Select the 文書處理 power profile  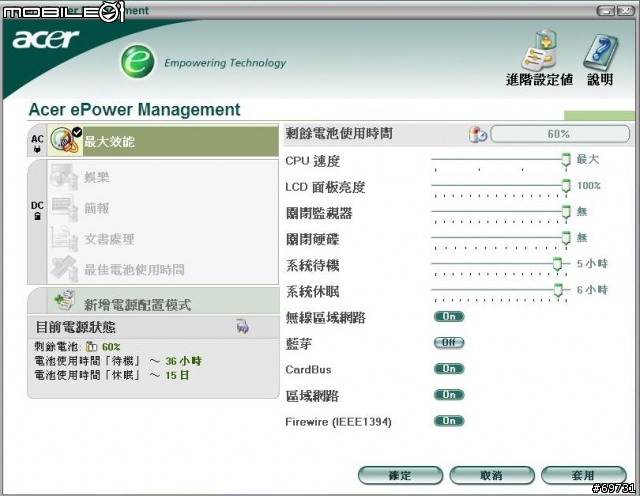tap(163, 239)
